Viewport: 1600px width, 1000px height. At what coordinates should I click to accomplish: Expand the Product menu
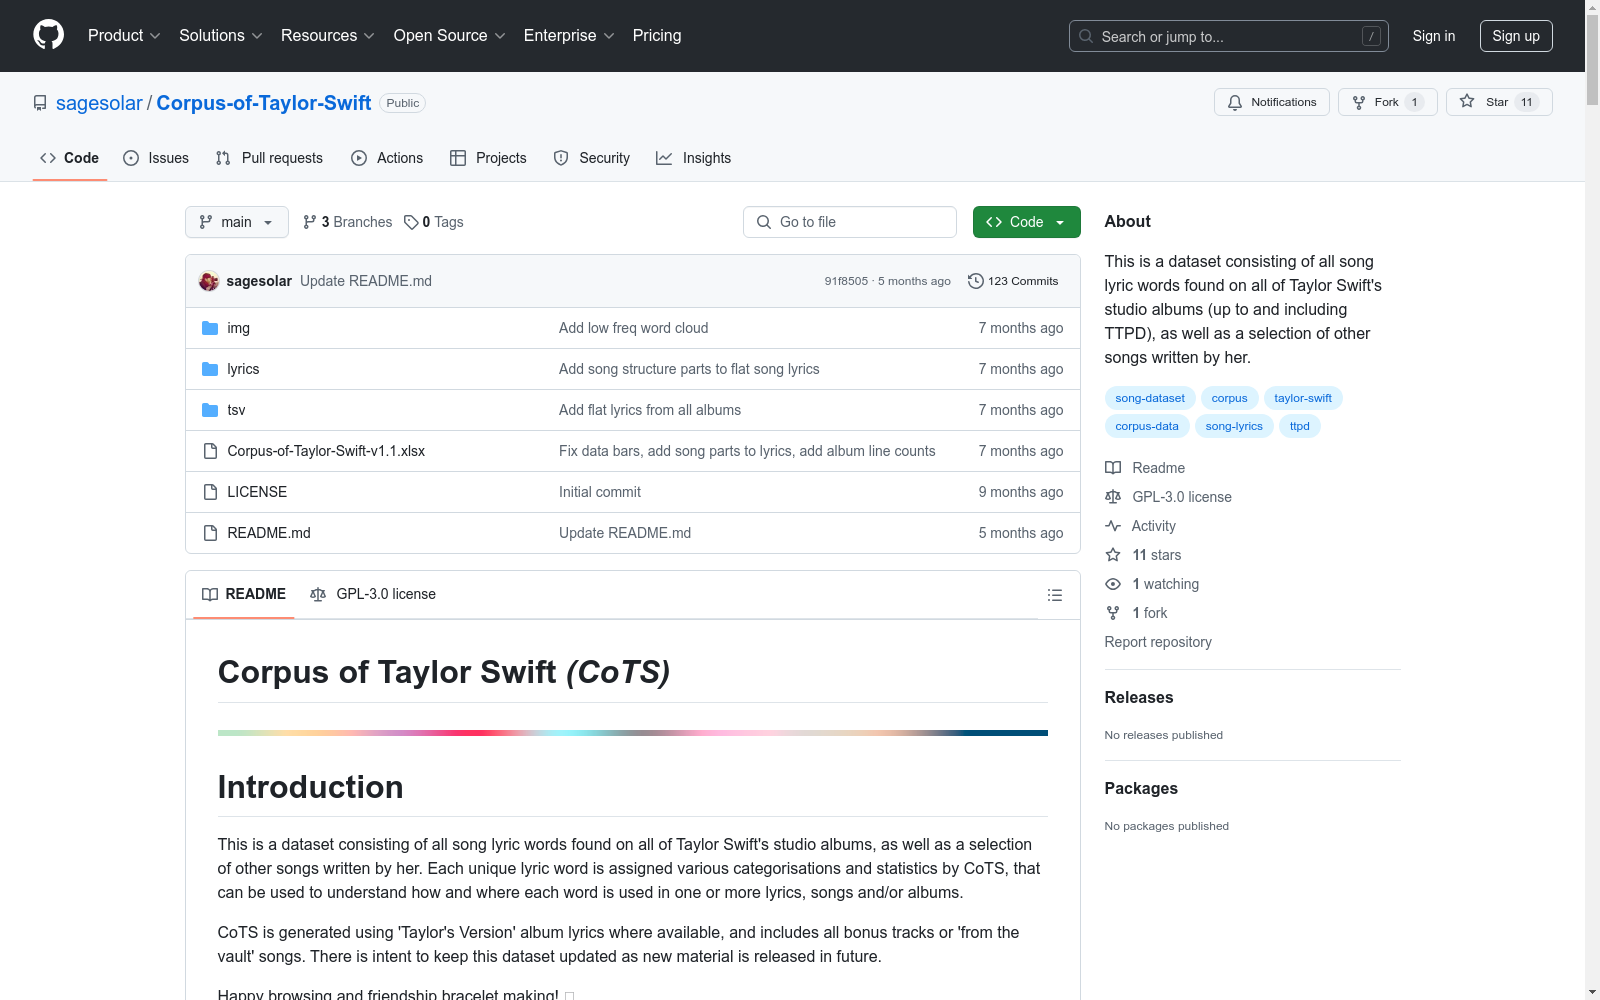click(x=124, y=35)
